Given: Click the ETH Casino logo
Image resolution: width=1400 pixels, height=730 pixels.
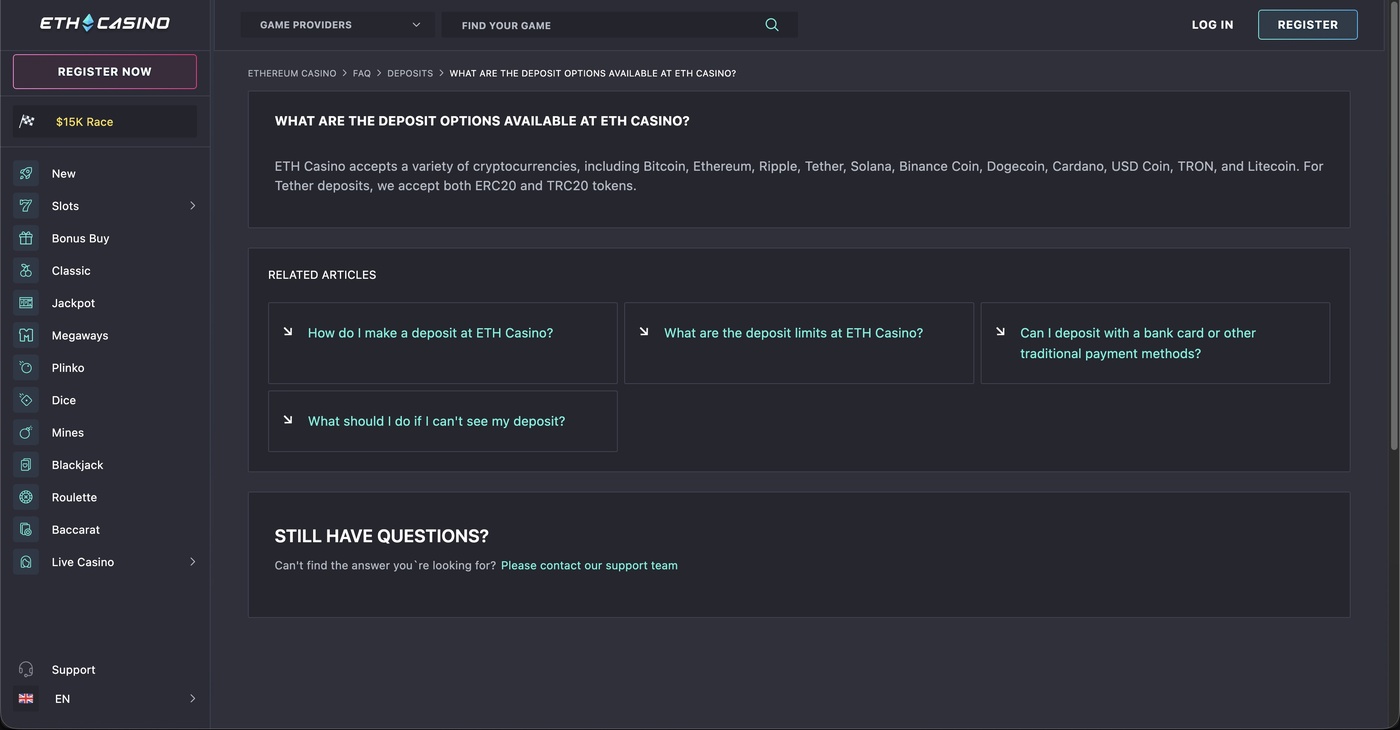Looking at the screenshot, I should (x=105, y=23).
